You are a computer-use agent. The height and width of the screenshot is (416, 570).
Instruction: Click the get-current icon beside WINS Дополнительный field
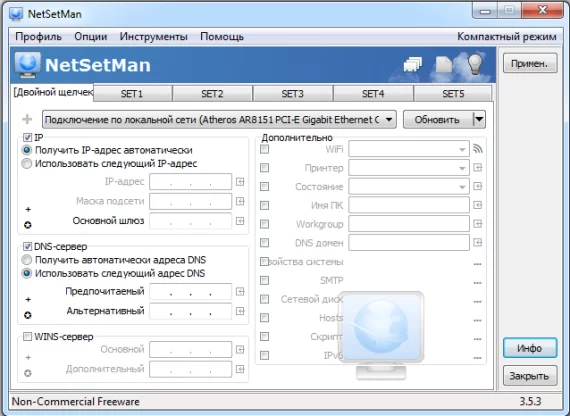click(240, 369)
